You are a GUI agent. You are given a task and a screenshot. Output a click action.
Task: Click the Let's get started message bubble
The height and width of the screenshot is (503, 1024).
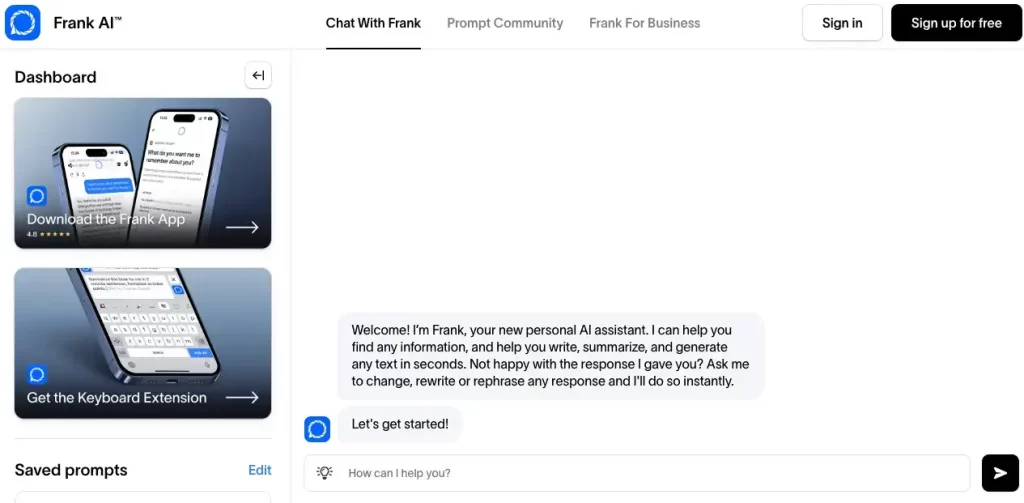(x=400, y=424)
